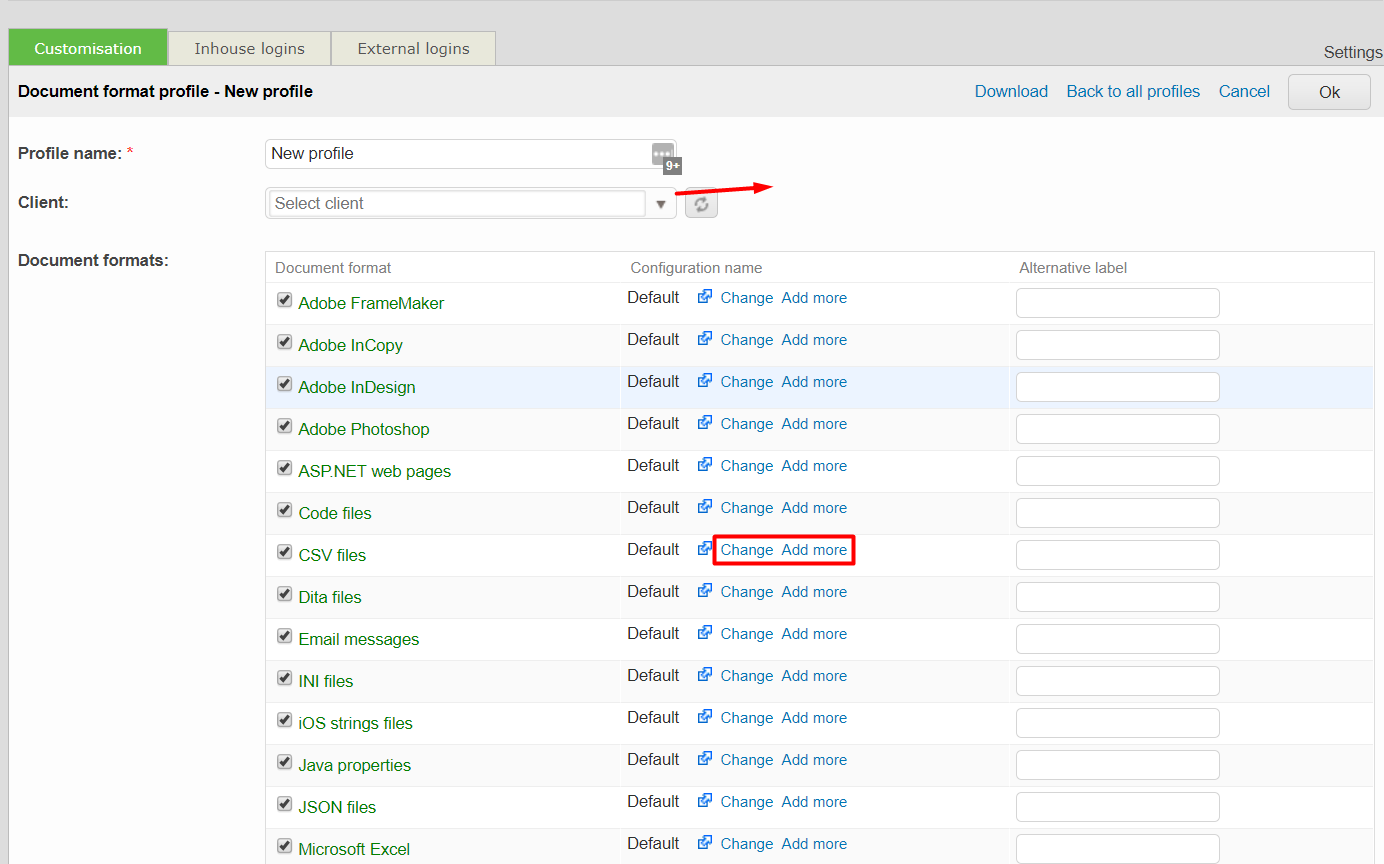This screenshot has height=864, width=1384.
Task: Expand the Select client dropdown arrow
Action: pos(660,204)
